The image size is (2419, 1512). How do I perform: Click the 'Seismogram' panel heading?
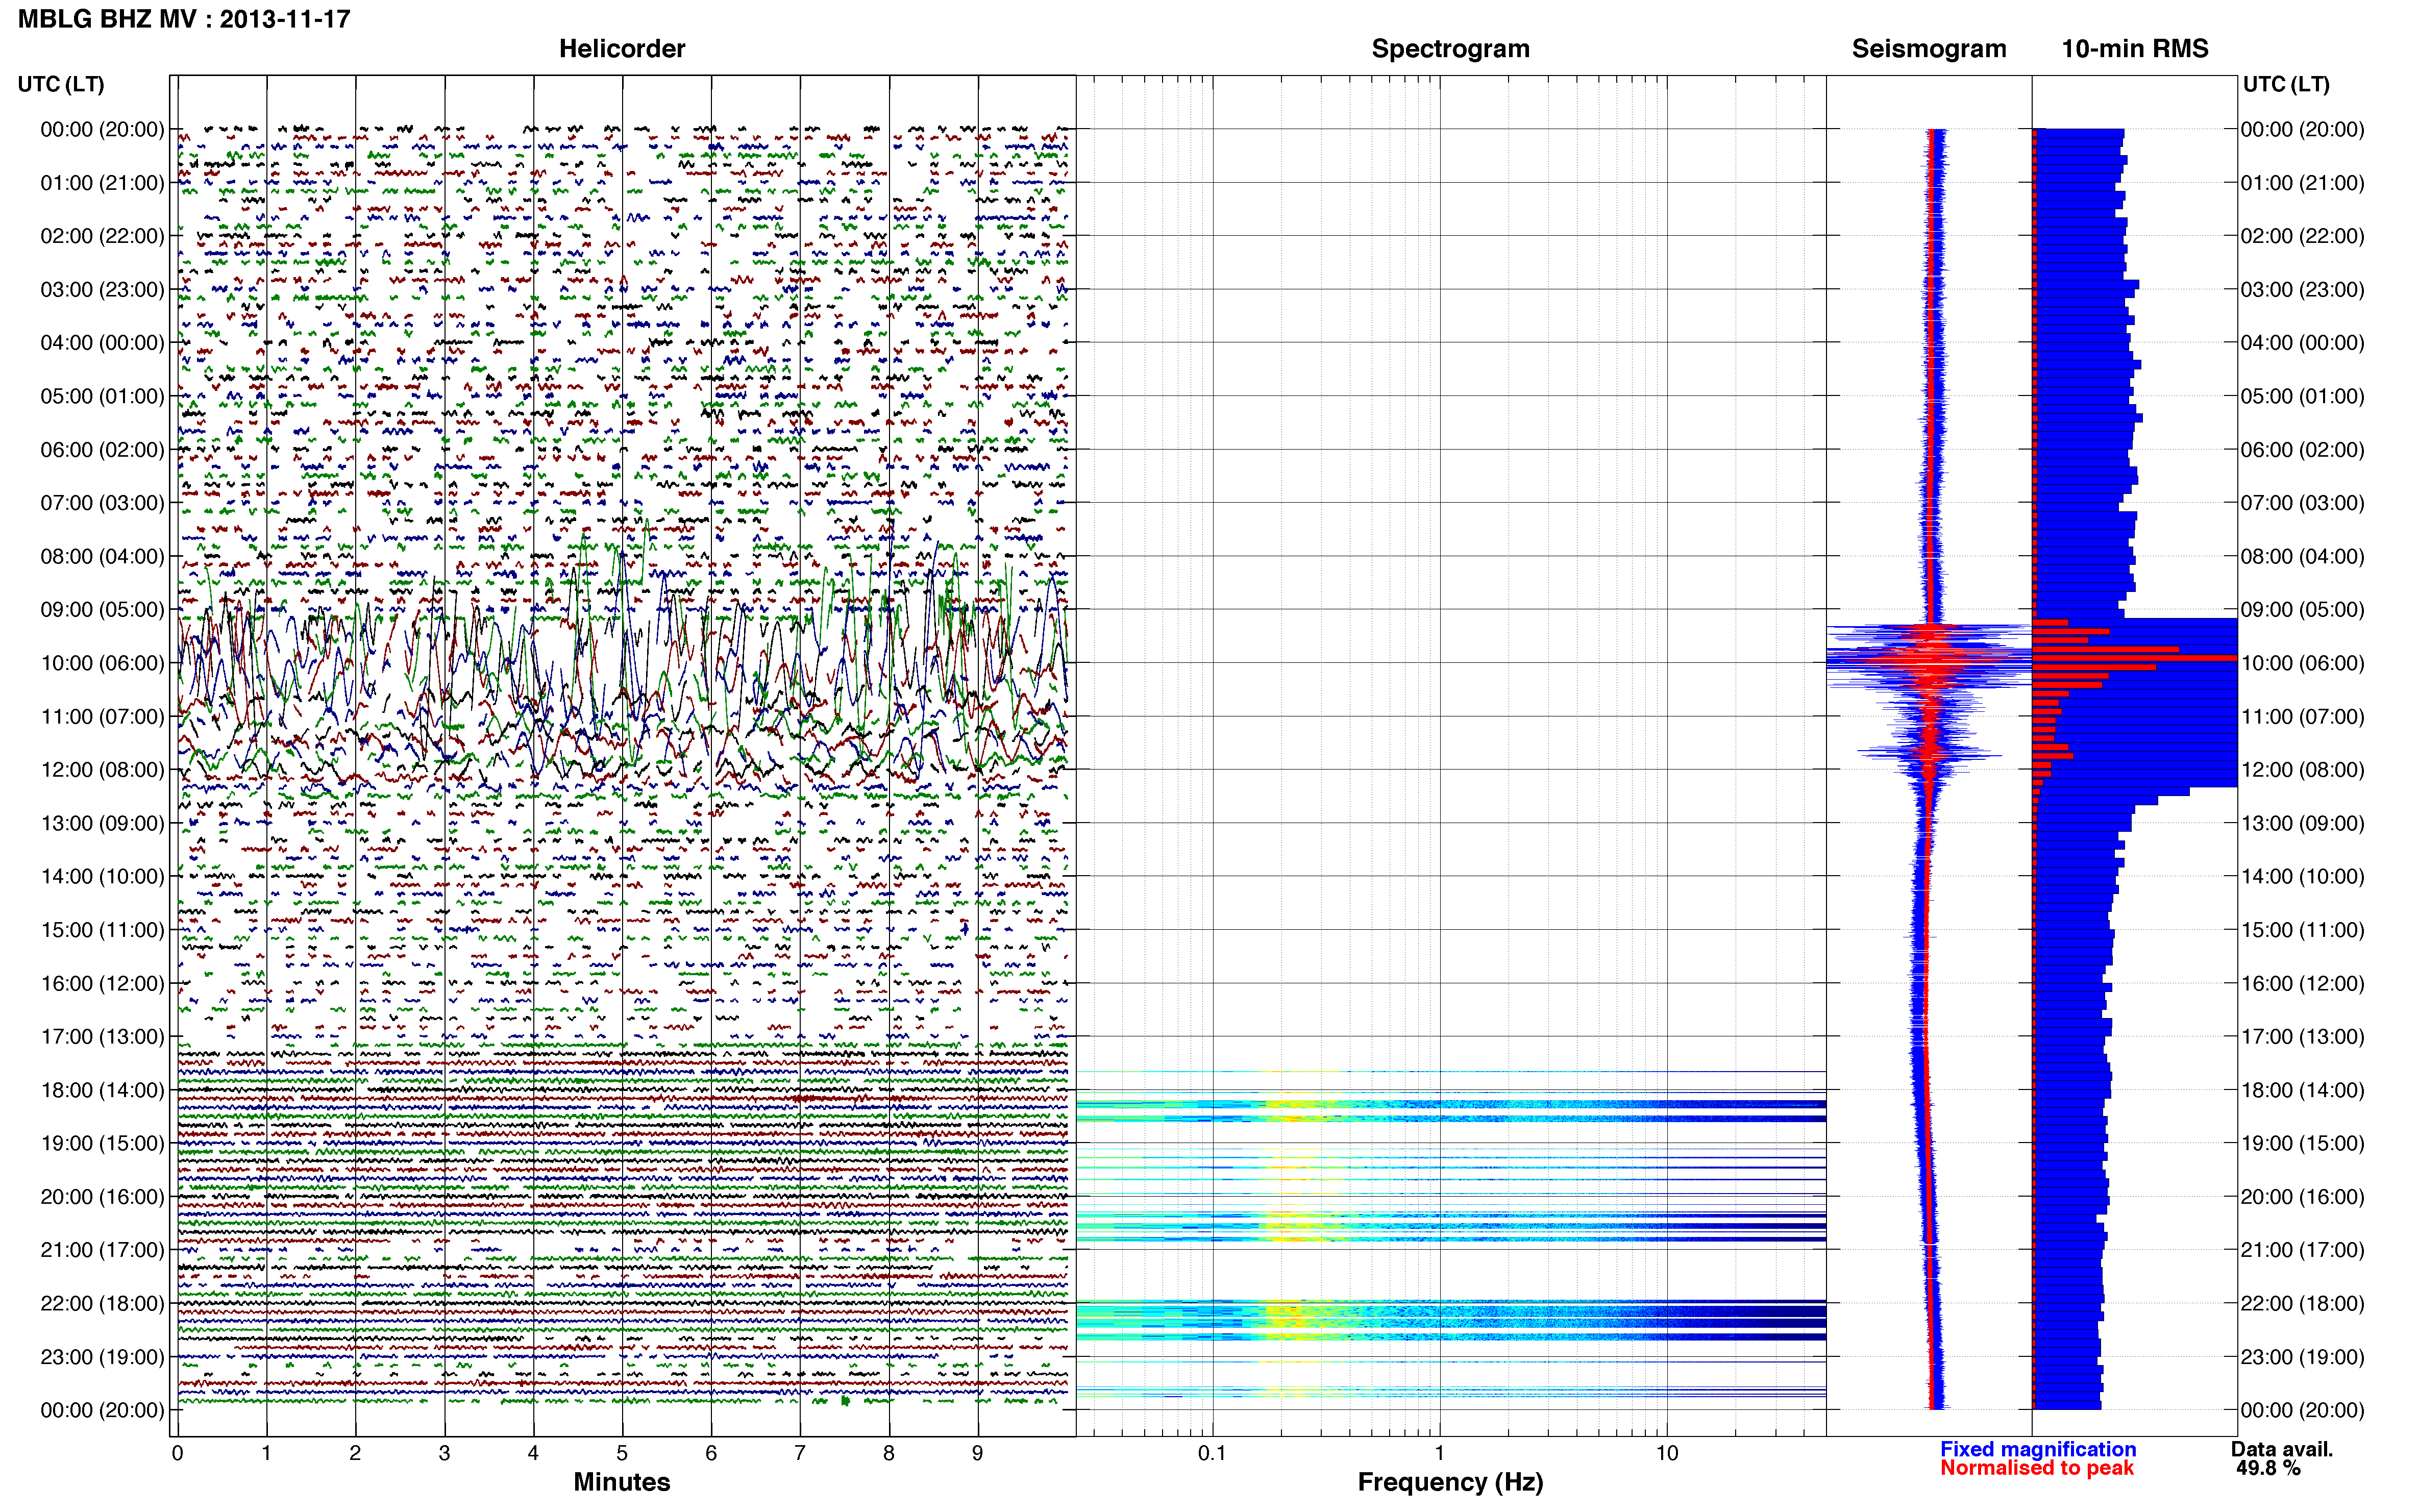(x=1929, y=48)
